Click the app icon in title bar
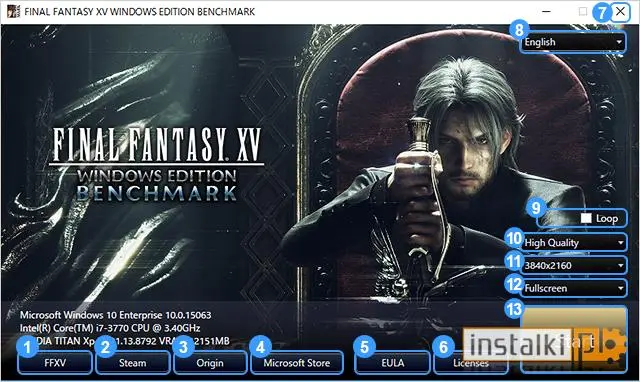Screen dimensions: 640x382 point(13,11)
